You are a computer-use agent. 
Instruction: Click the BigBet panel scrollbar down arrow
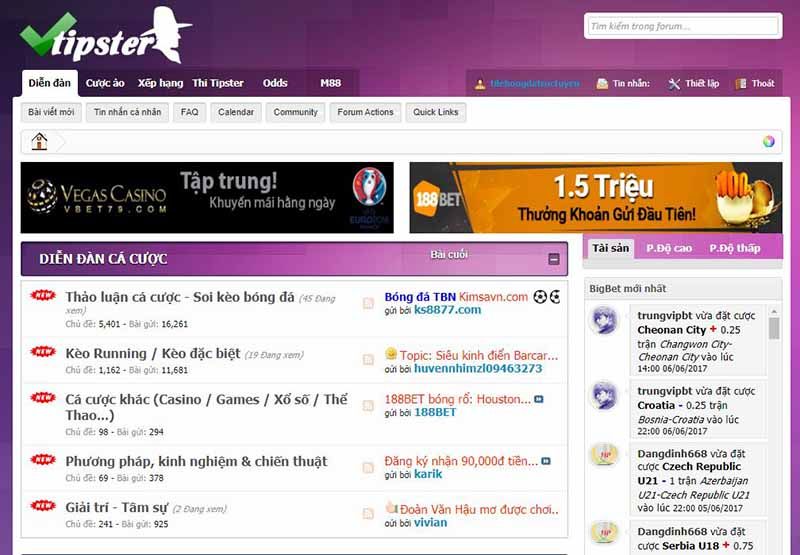pyautogui.click(x=774, y=548)
